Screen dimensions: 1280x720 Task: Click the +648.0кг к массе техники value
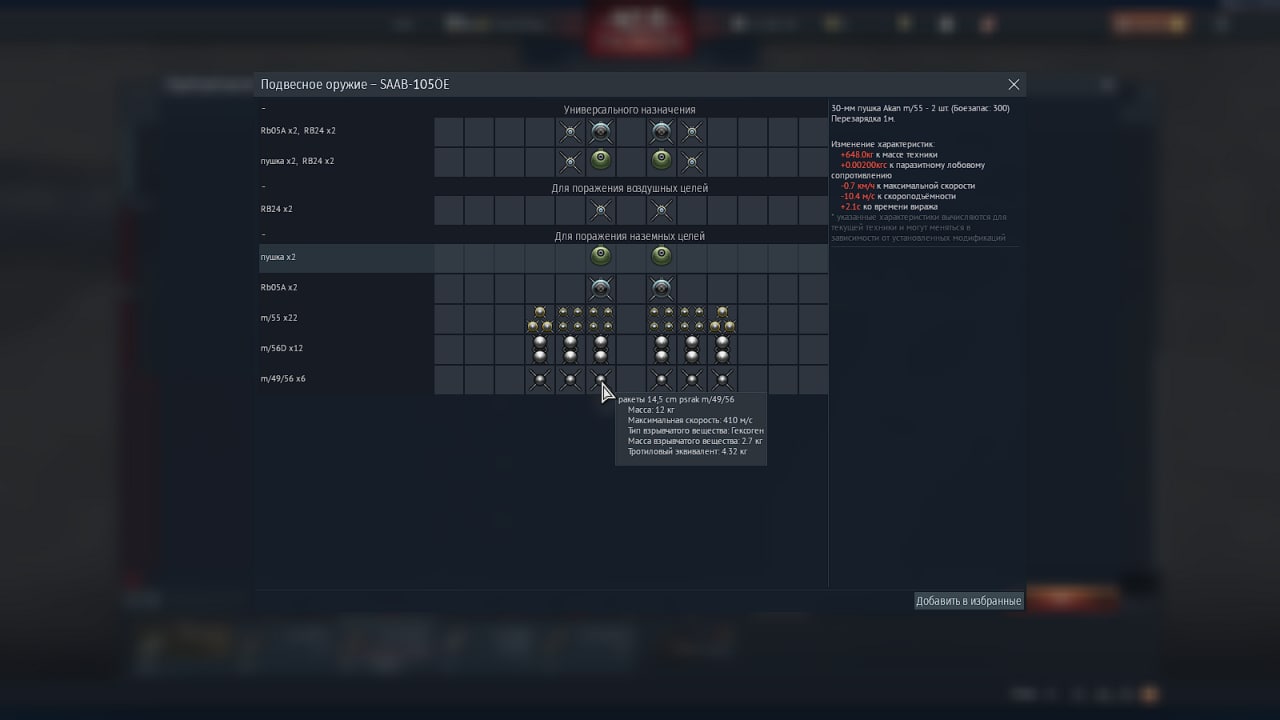click(888, 155)
